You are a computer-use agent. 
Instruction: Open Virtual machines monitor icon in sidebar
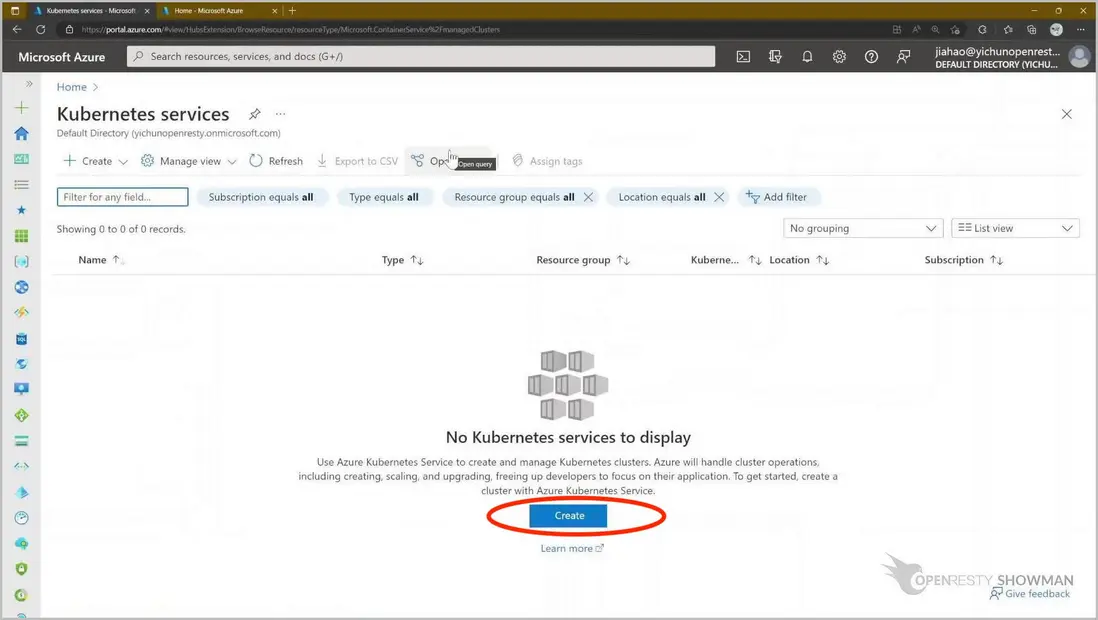(x=22, y=390)
